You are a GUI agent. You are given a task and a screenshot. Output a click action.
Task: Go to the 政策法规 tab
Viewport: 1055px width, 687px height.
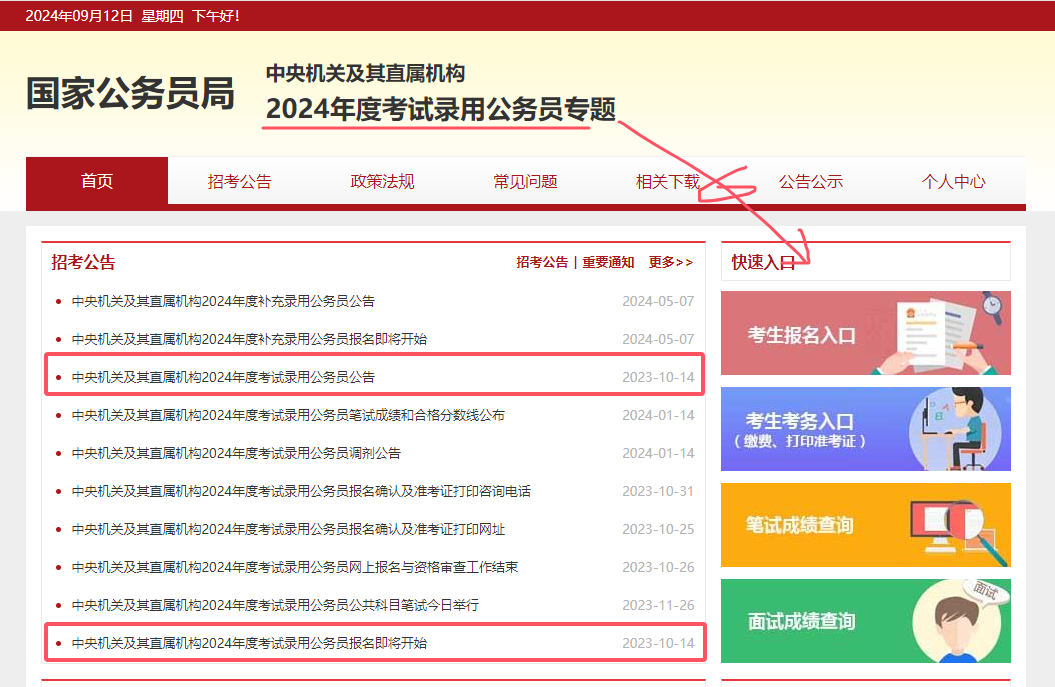pos(382,182)
